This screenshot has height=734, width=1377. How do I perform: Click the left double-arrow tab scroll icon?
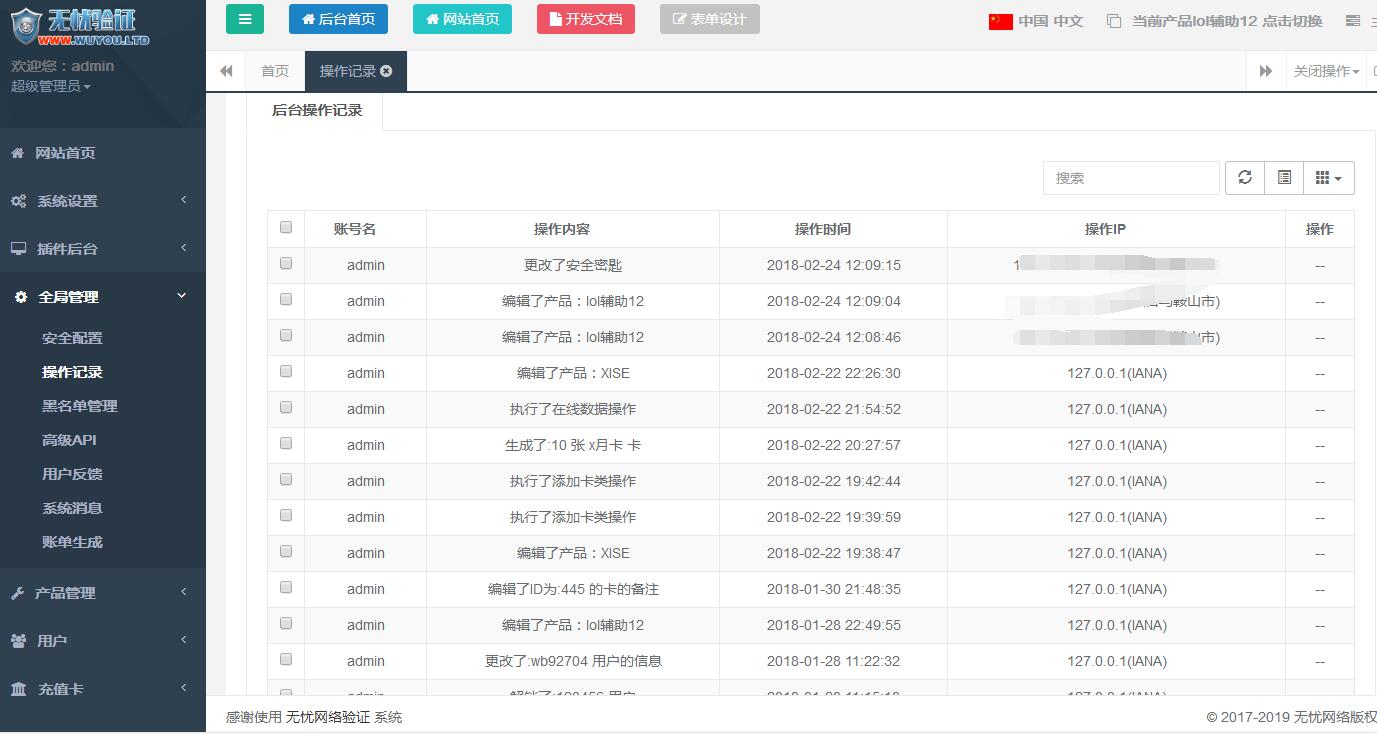[226, 71]
